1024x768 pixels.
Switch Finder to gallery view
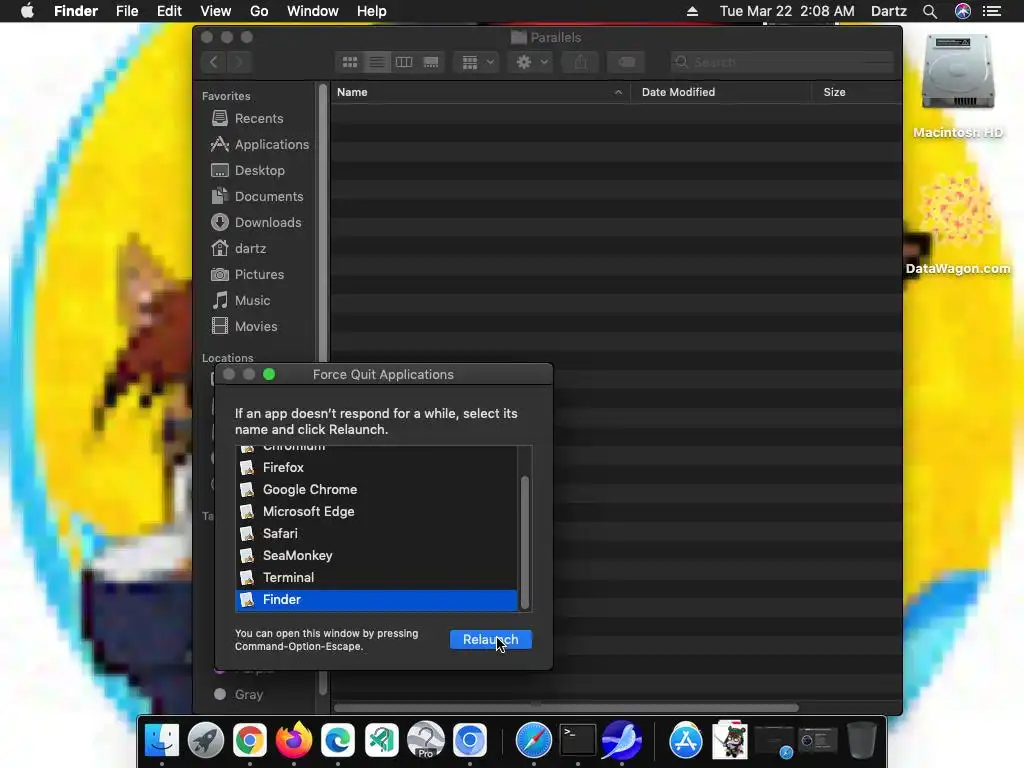pyautogui.click(x=431, y=62)
